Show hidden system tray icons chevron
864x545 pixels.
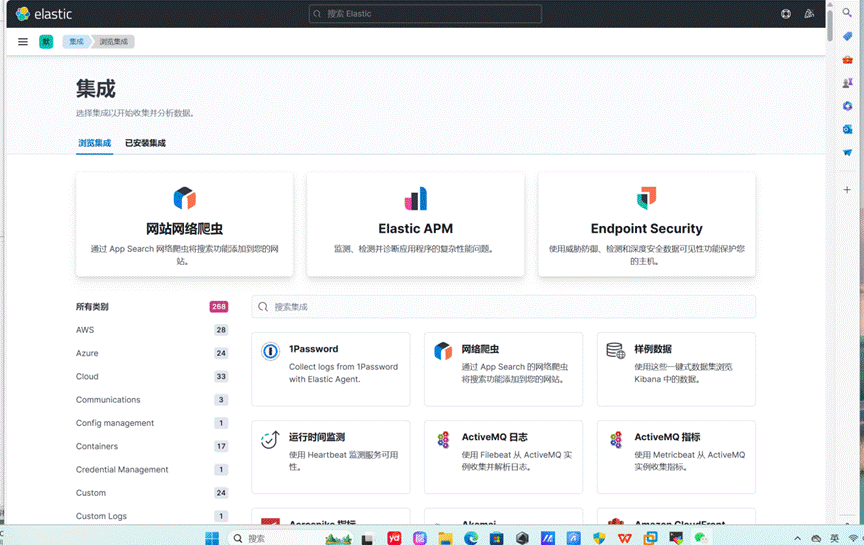(797, 538)
